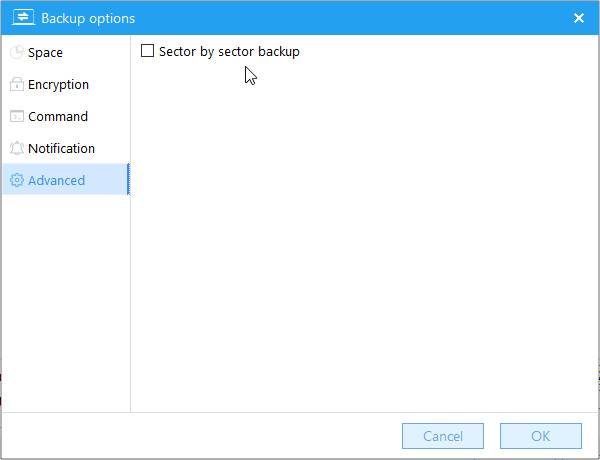Image resolution: width=600 pixels, height=460 pixels.
Task: Cancel the backup options dialog
Action: click(x=443, y=436)
